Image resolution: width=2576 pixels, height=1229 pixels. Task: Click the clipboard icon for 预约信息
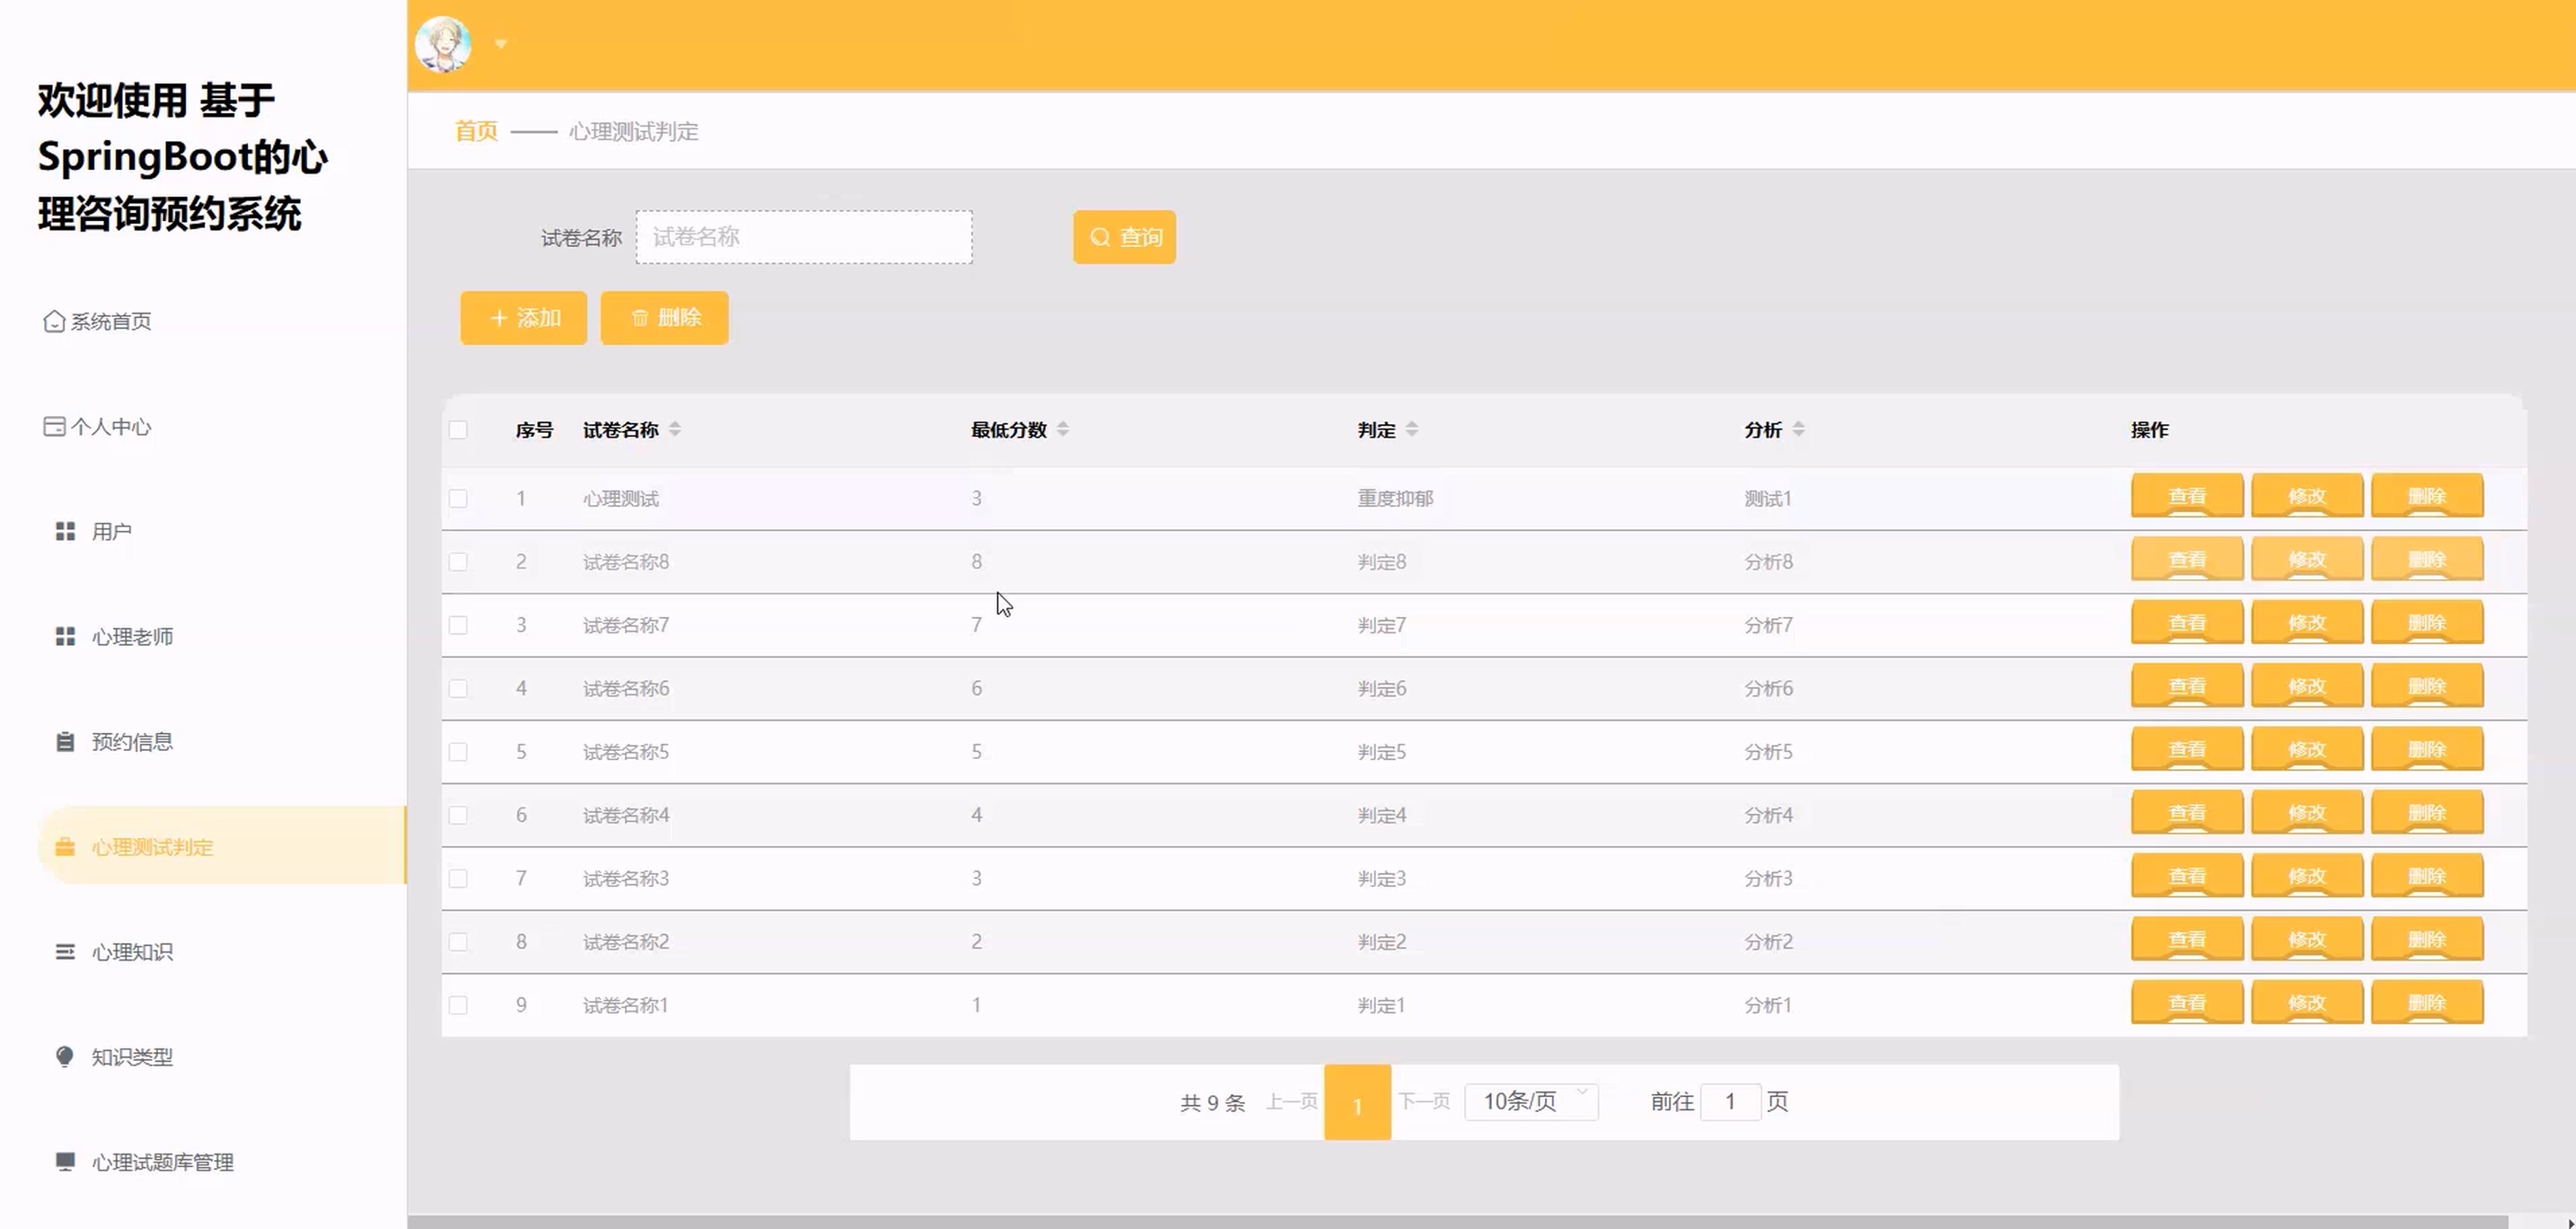pyautogui.click(x=65, y=742)
